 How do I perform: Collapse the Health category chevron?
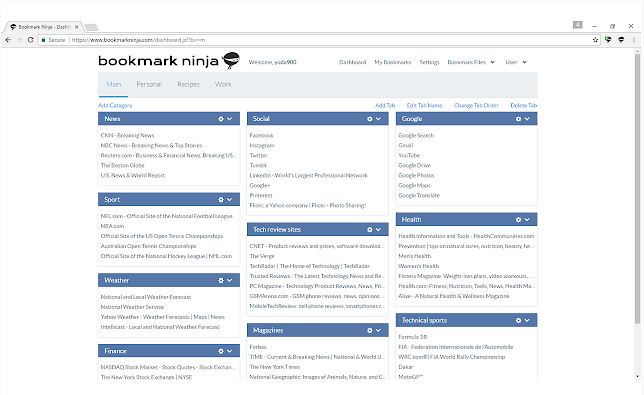527,220
